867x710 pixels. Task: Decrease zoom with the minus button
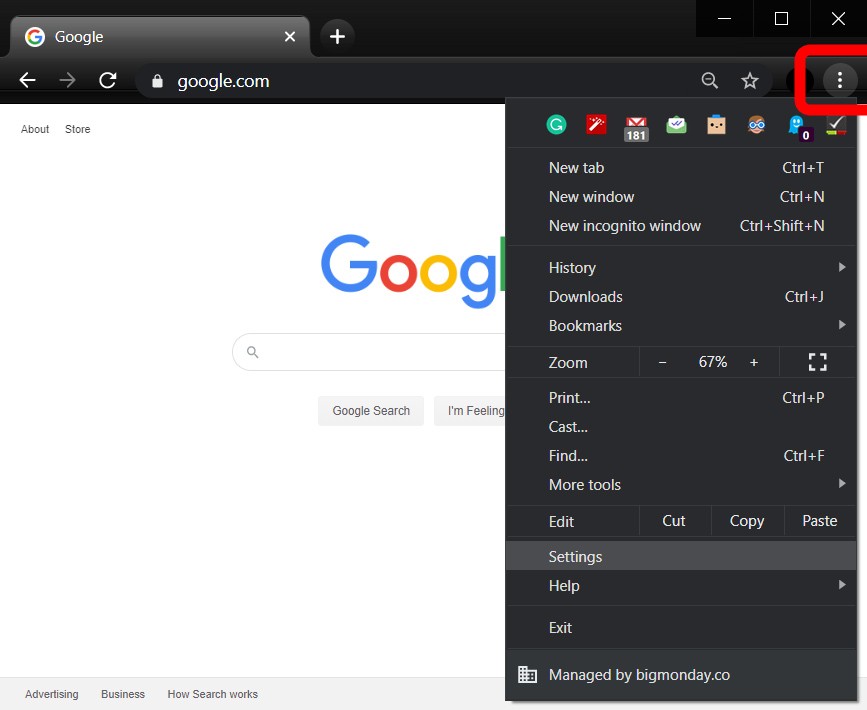point(662,362)
